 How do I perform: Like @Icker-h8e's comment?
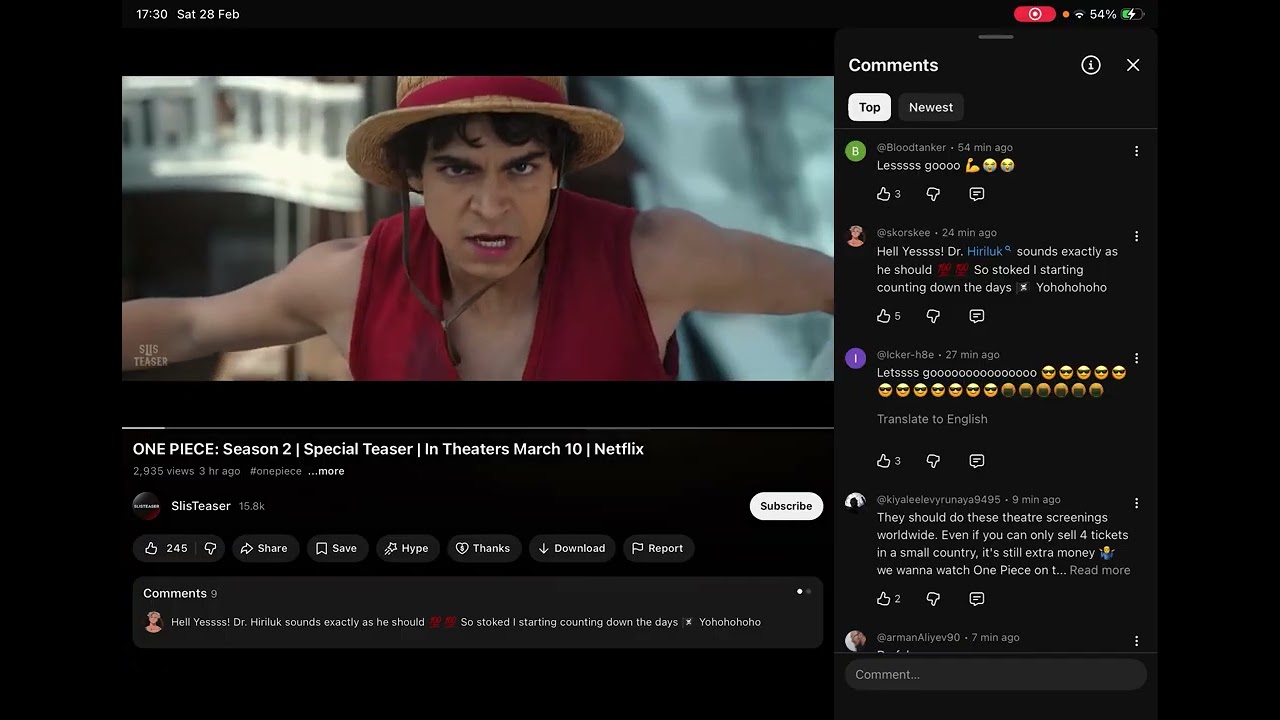883,461
